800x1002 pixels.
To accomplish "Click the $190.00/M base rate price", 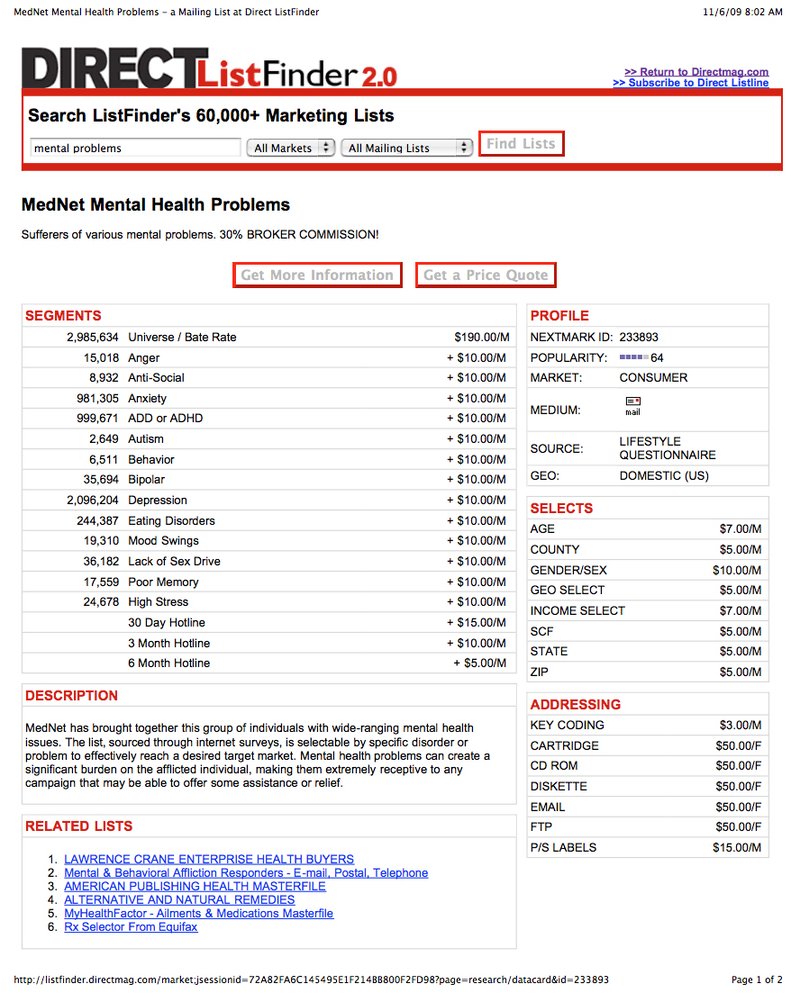I will click(482, 337).
